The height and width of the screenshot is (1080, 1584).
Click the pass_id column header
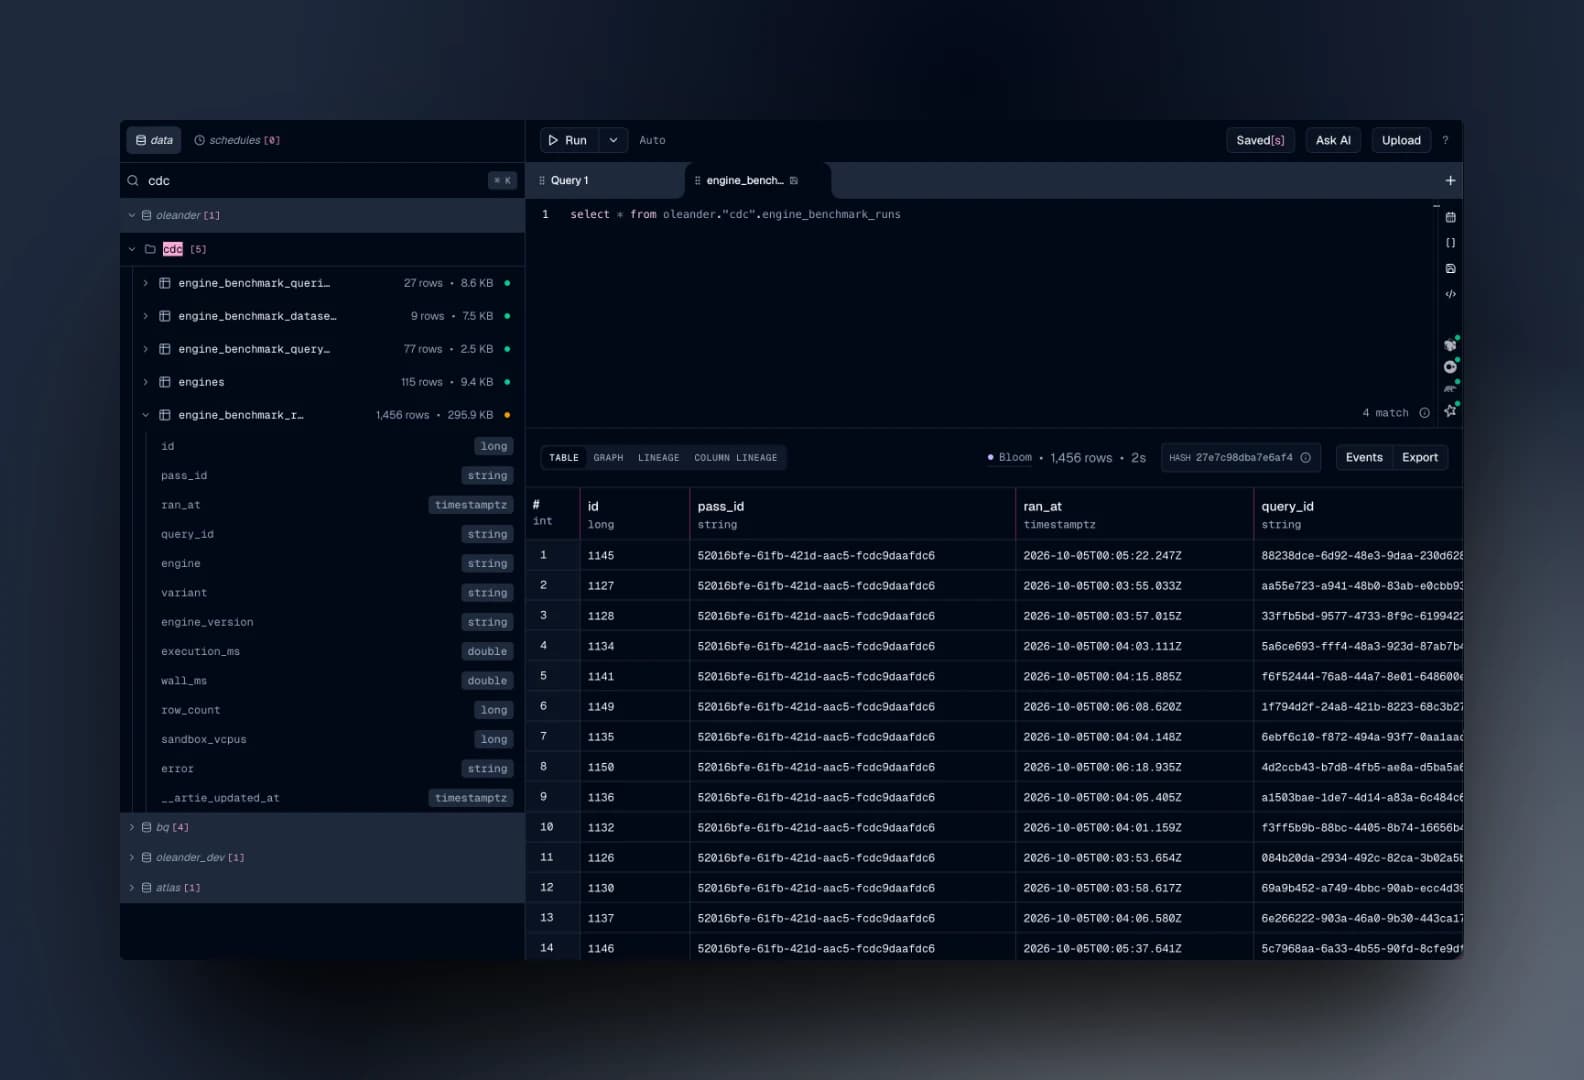click(852, 514)
